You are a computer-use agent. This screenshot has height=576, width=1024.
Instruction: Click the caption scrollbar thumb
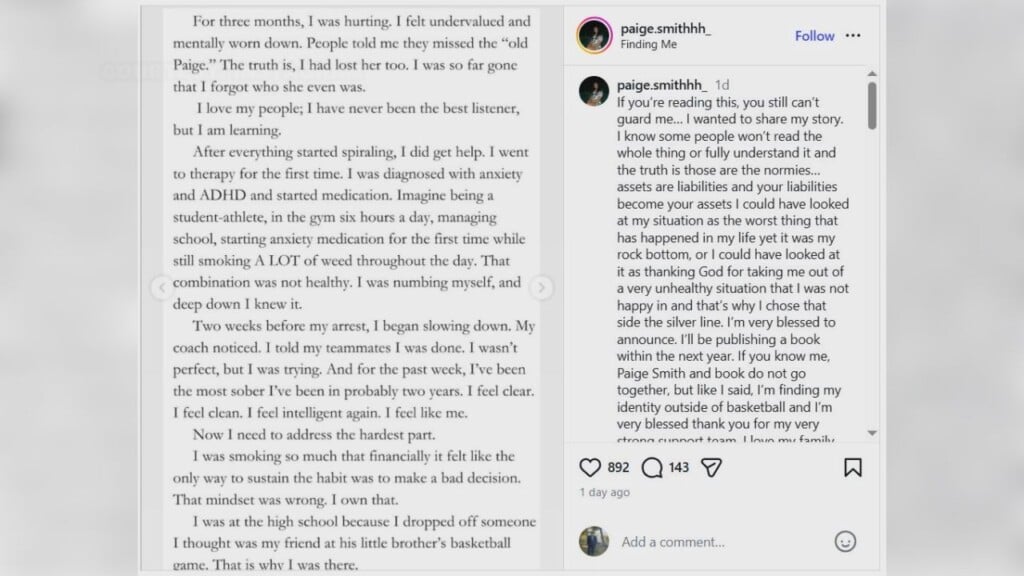coord(872,105)
